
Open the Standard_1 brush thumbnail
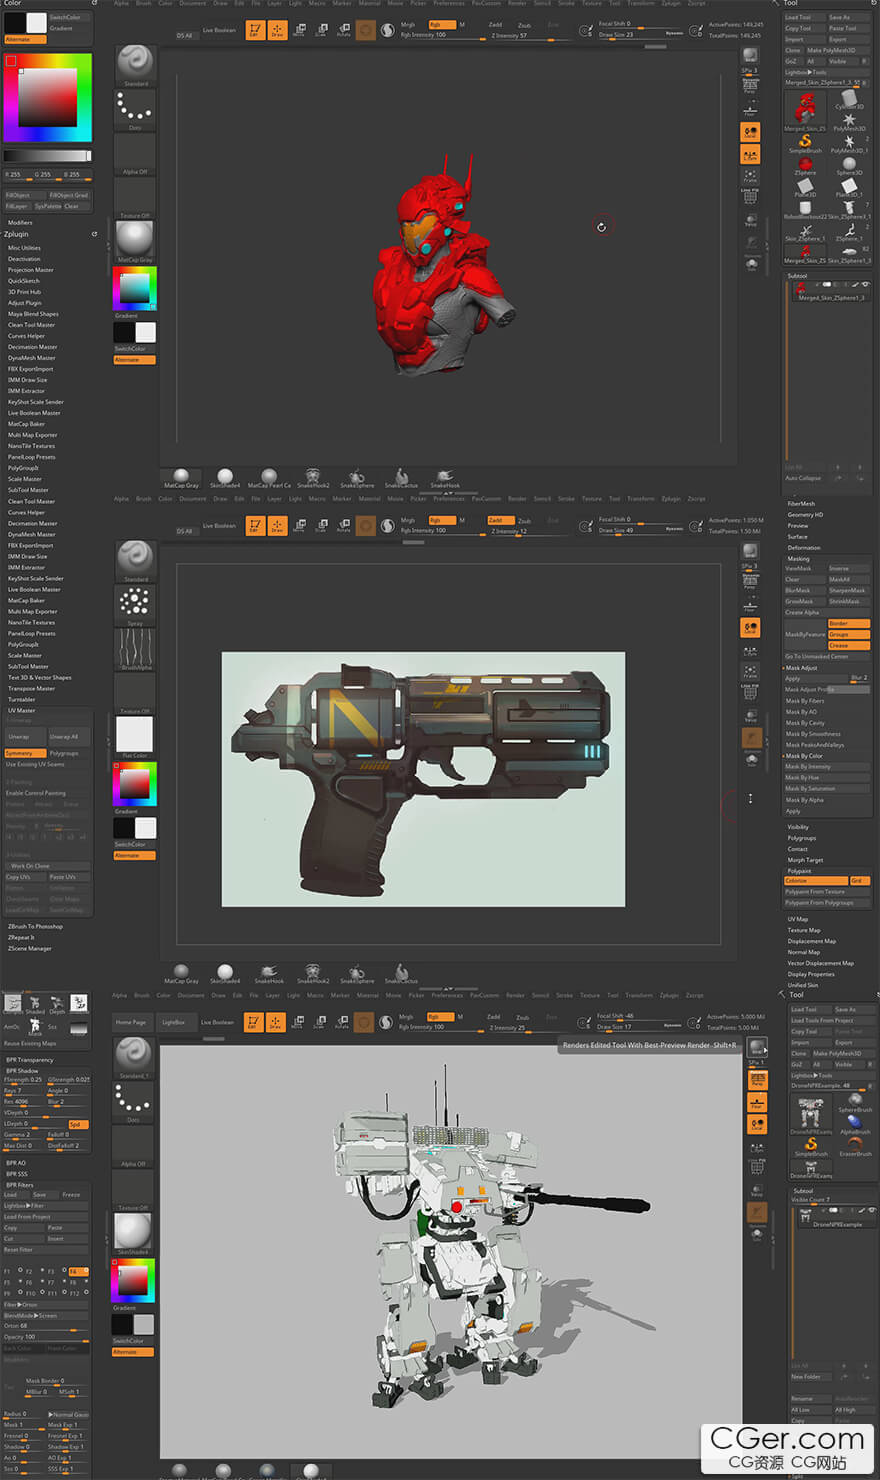tap(134, 1056)
